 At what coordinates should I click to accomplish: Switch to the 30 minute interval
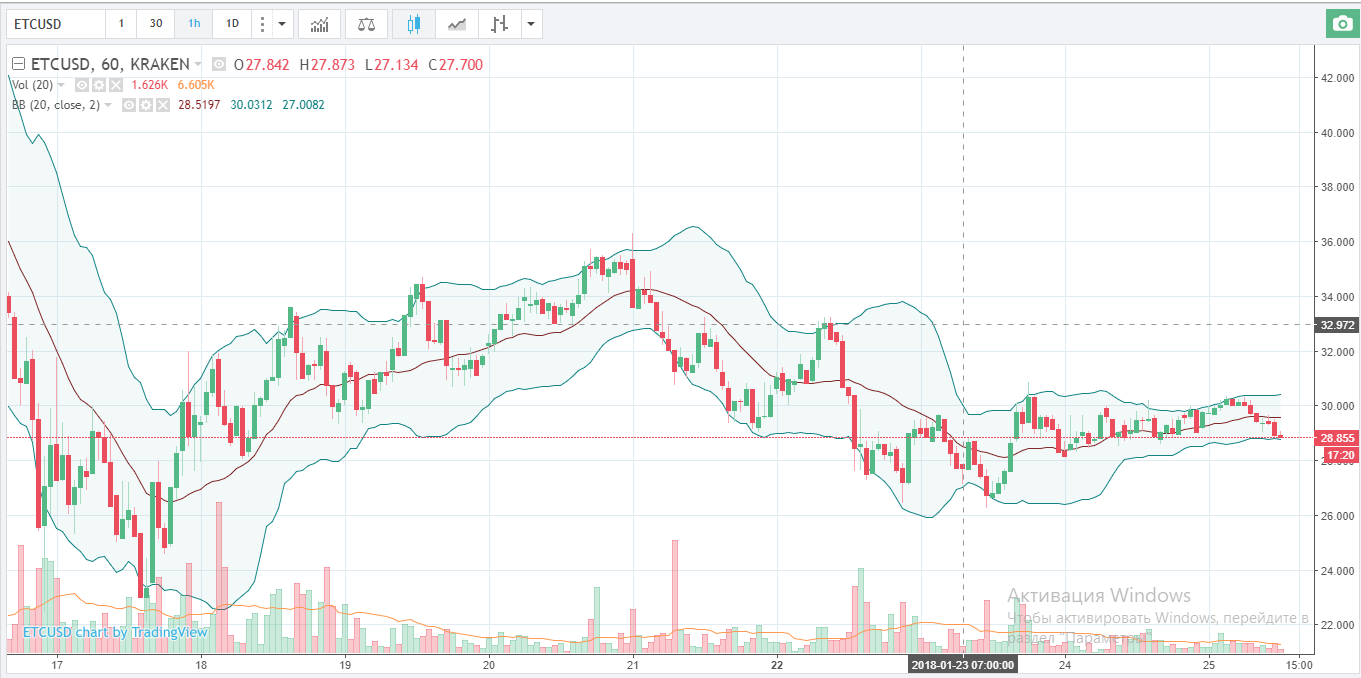click(155, 23)
